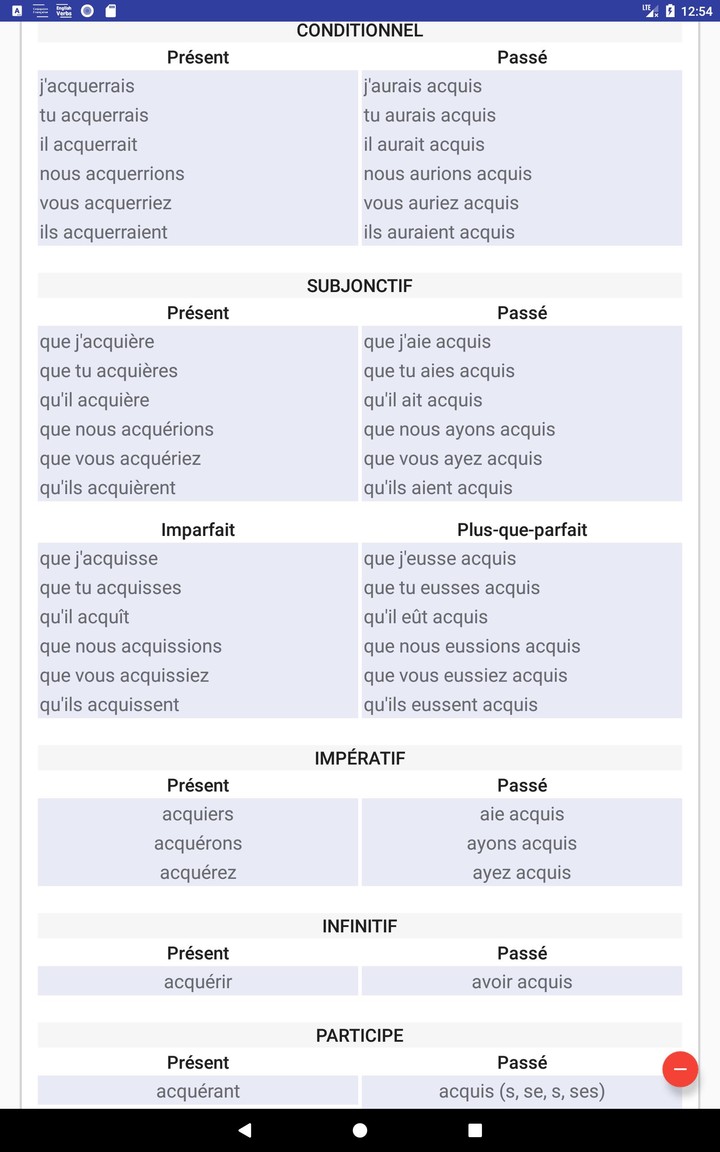Tap the circular notification icon in status bar
720x1152 pixels.
coord(87,11)
